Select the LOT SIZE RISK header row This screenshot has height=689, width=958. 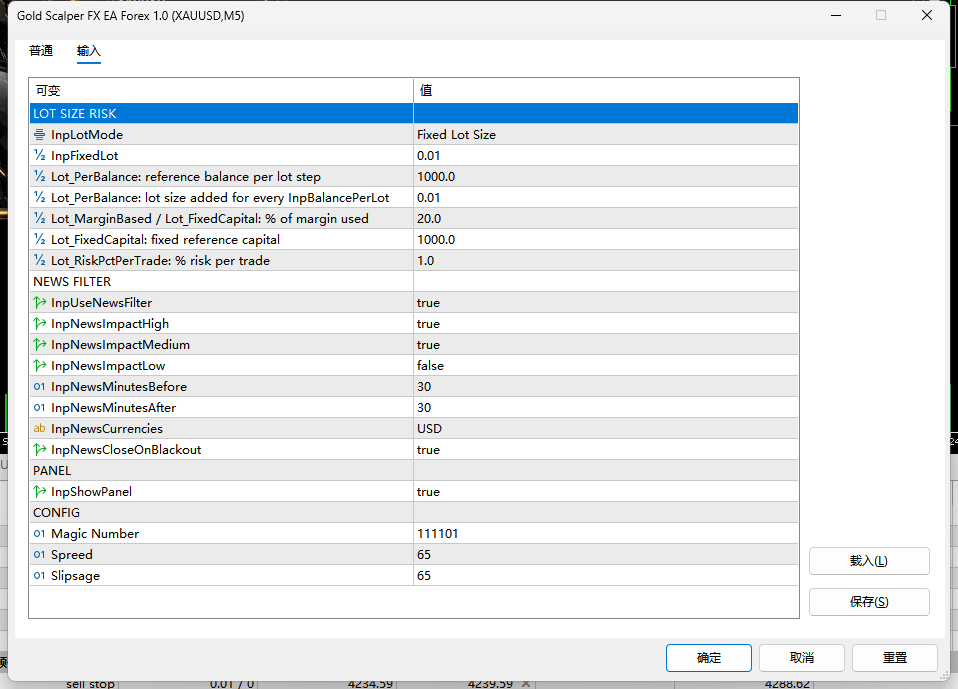coord(414,114)
